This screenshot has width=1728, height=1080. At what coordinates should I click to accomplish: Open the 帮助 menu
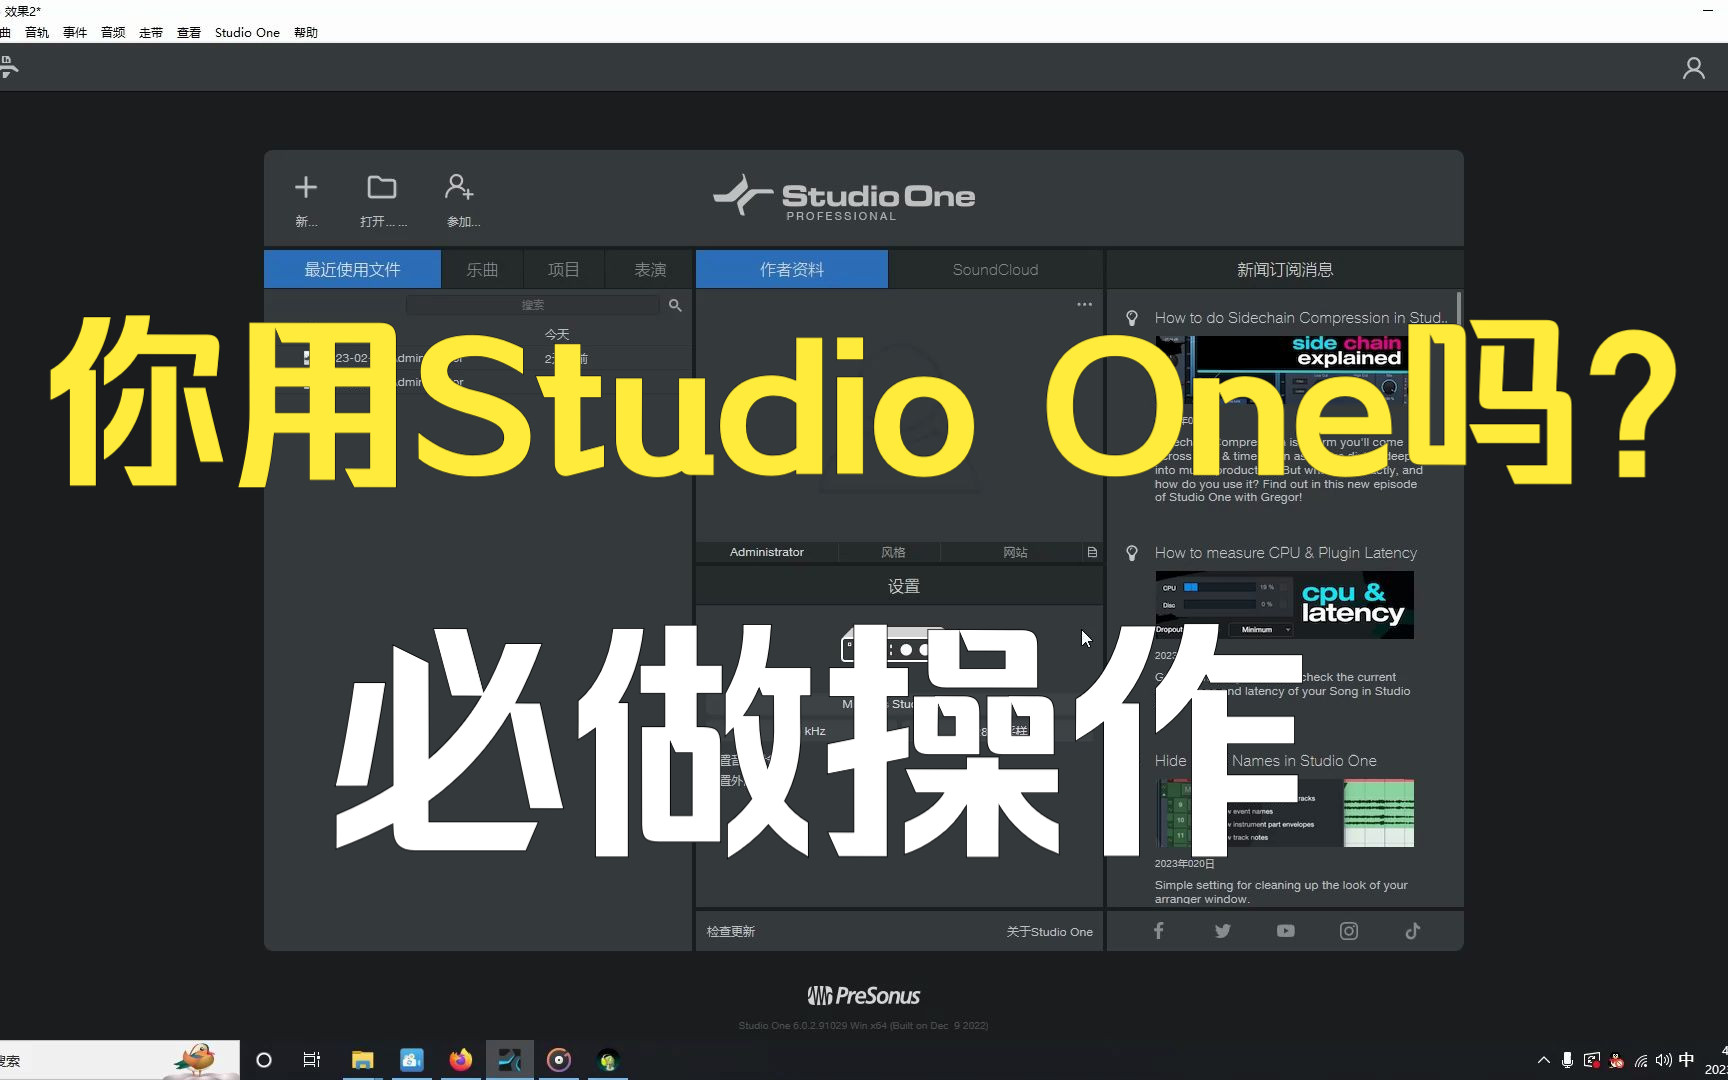coord(306,32)
